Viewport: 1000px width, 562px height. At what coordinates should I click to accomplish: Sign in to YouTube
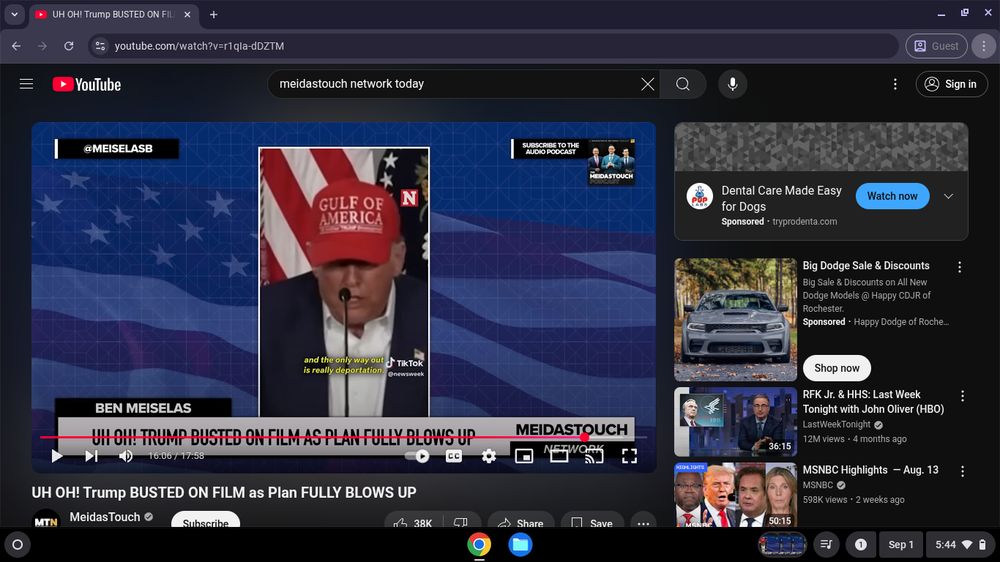click(x=951, y=84)
